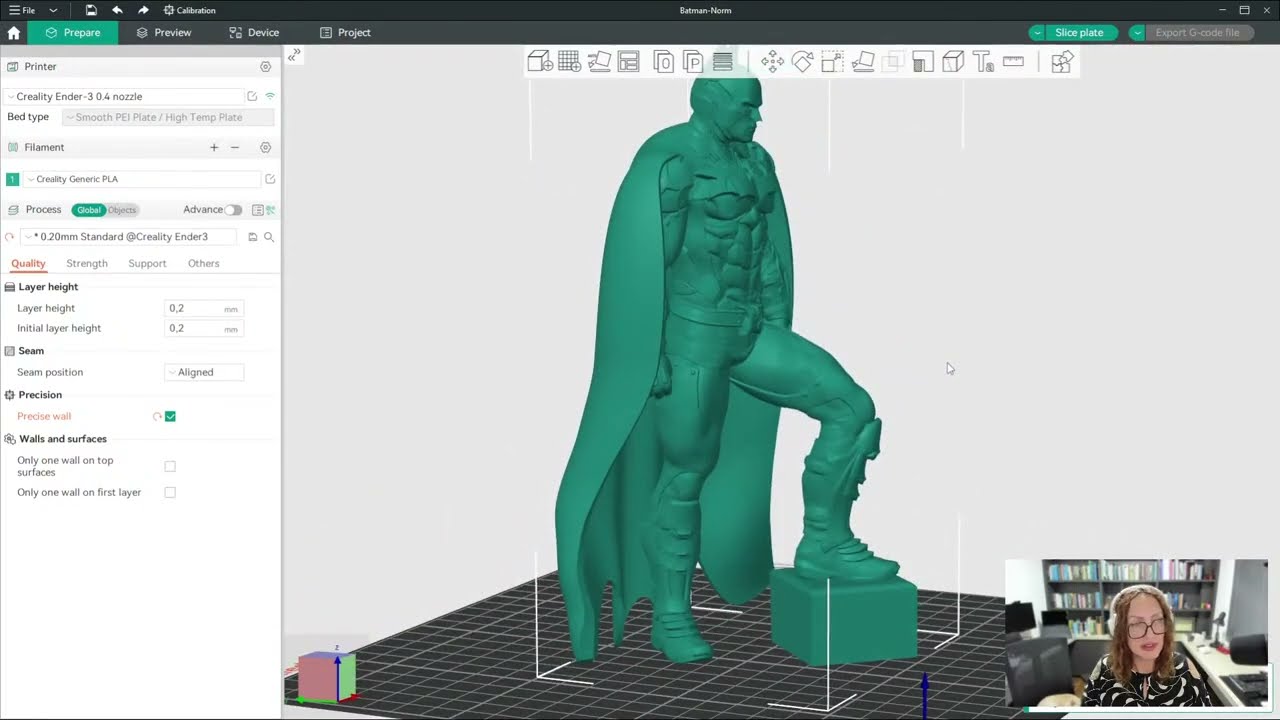This screenshot has height=720, width=1280.
Task: Open the Bed type dropdown
Action: pyautogui.click(x=167, y=117)
